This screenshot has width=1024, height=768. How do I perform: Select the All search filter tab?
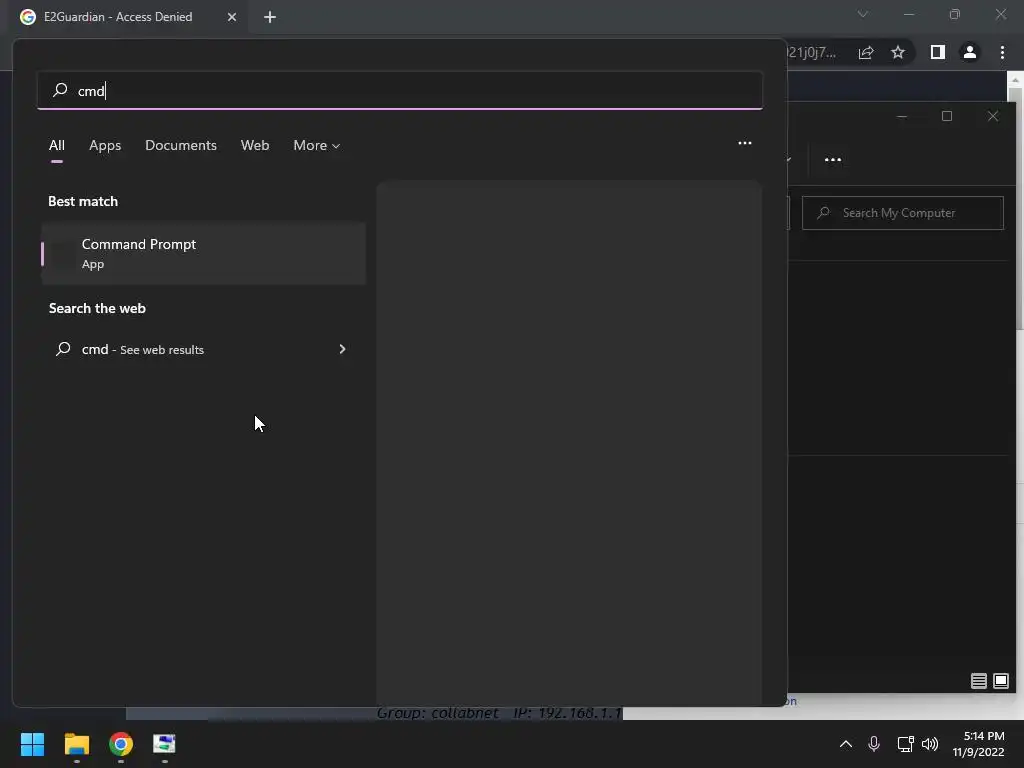pos(57,145)
